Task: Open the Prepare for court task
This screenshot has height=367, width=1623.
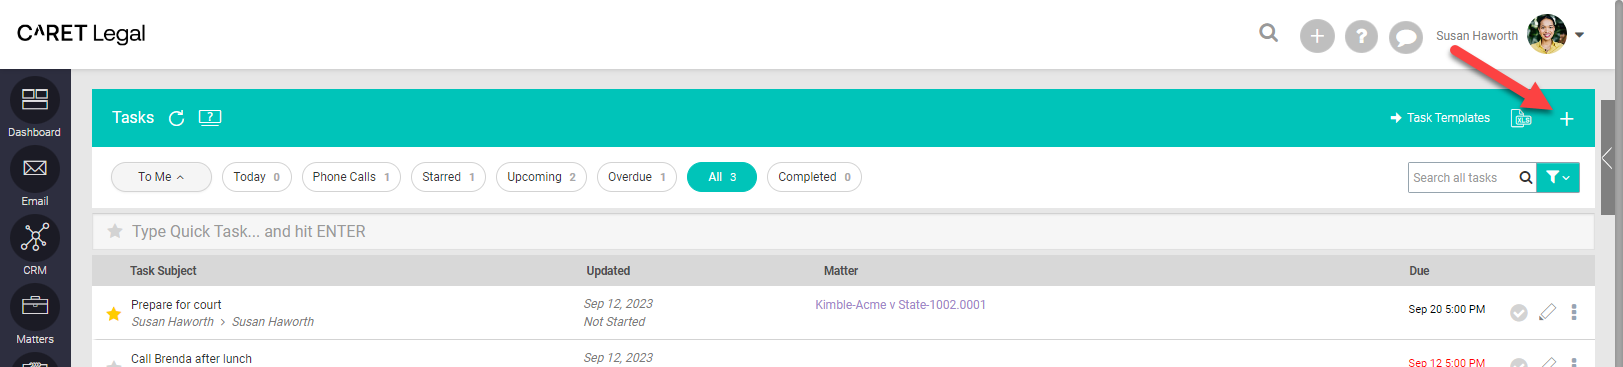Action: point(176,305)
